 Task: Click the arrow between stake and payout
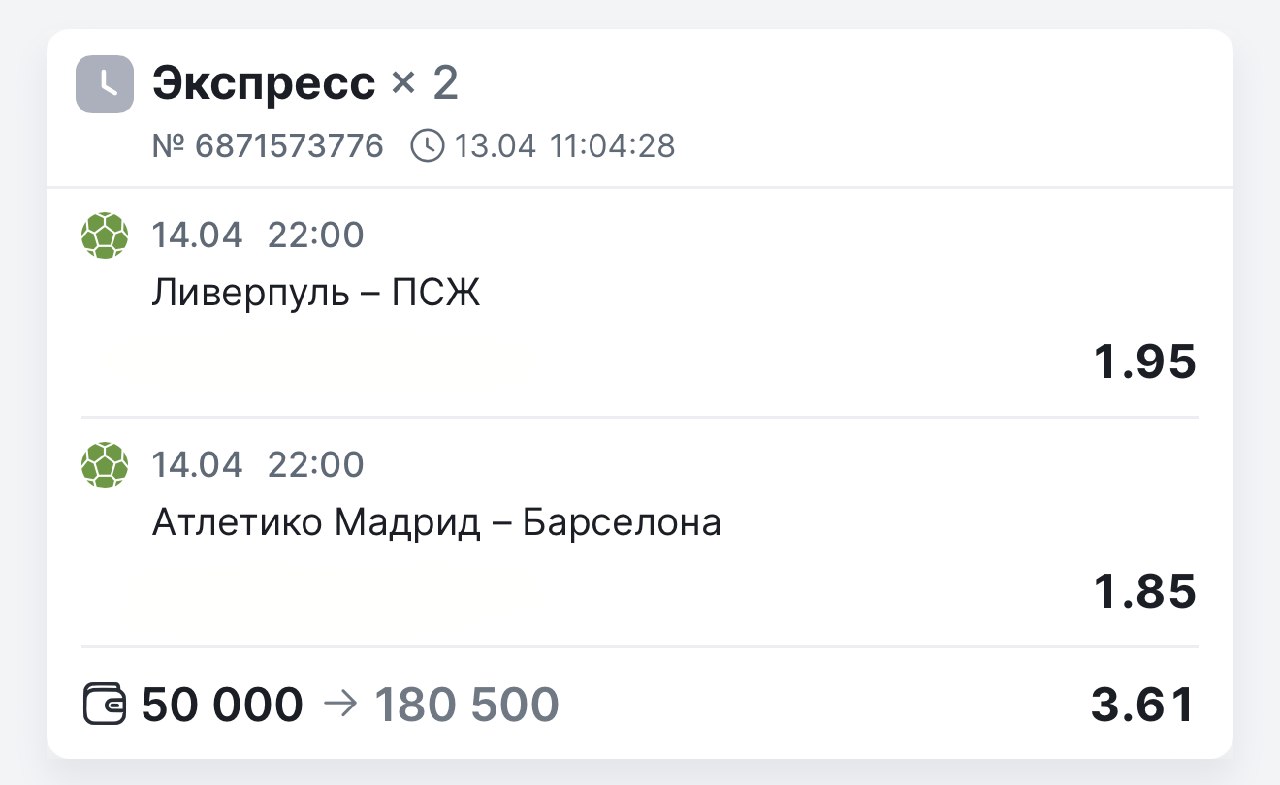340,705
